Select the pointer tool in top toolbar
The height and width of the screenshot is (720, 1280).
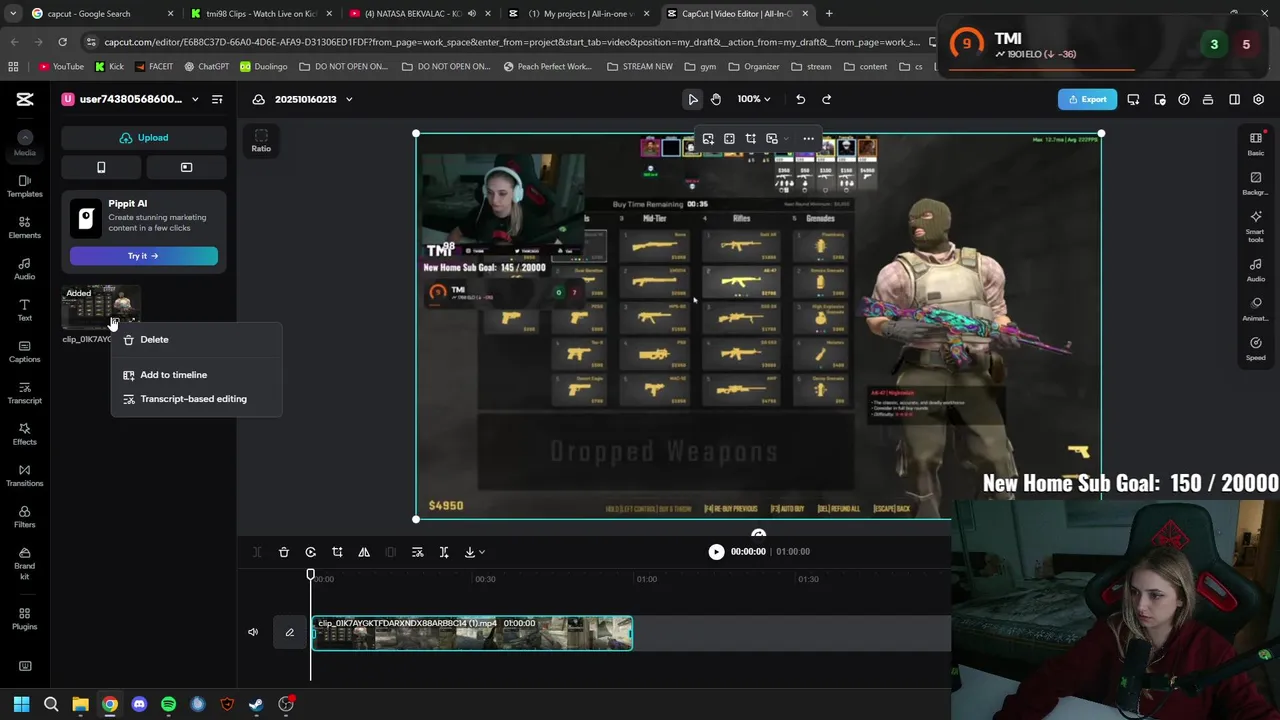pos(693,99)
